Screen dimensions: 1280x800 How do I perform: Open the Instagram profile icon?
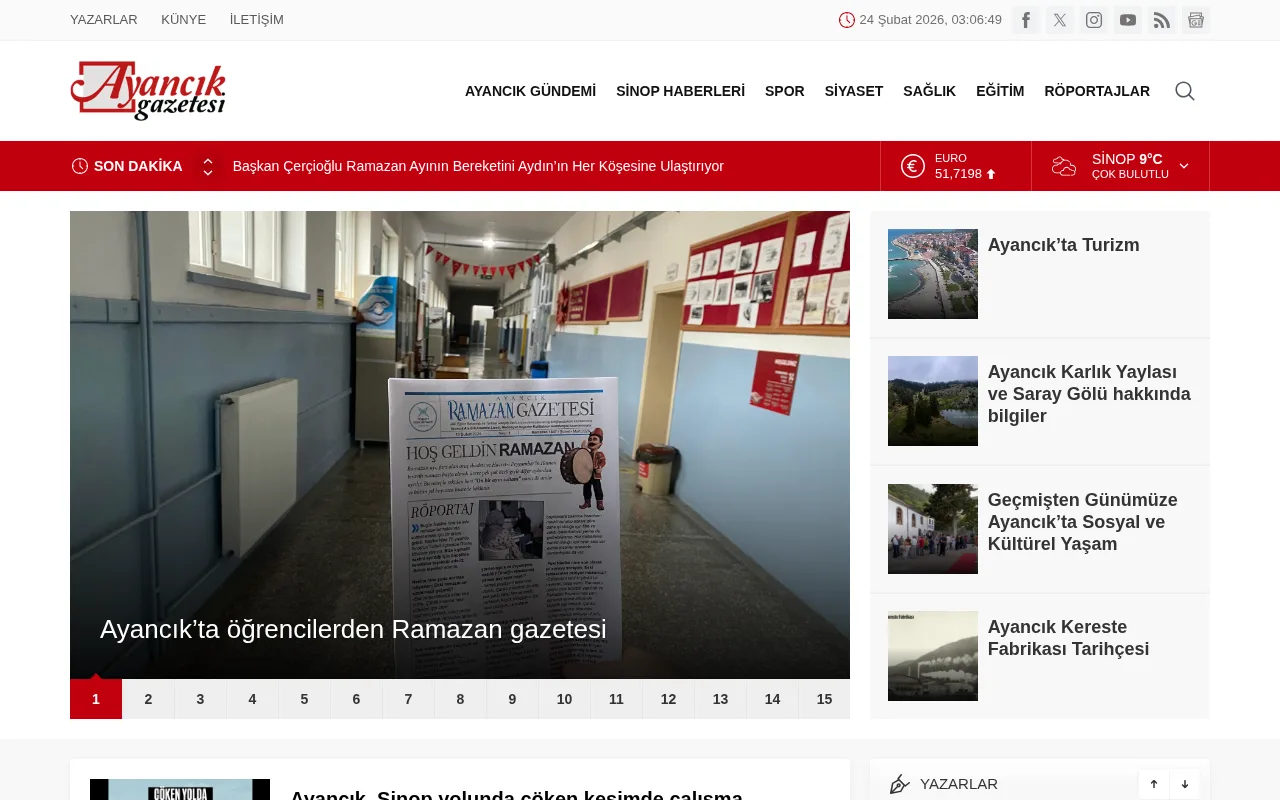(x=1093, y=19)
